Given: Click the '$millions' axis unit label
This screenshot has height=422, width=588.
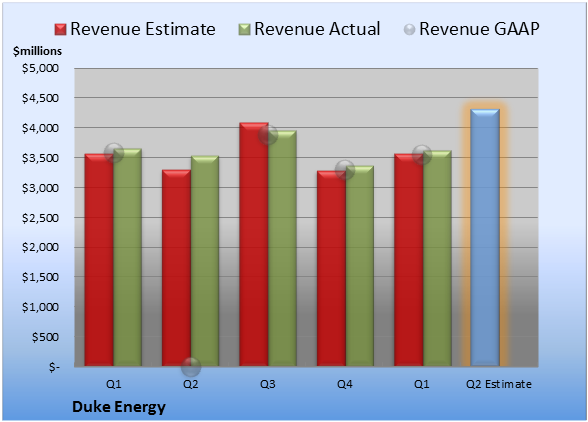Looking at the screenshot, I should 37,51.
